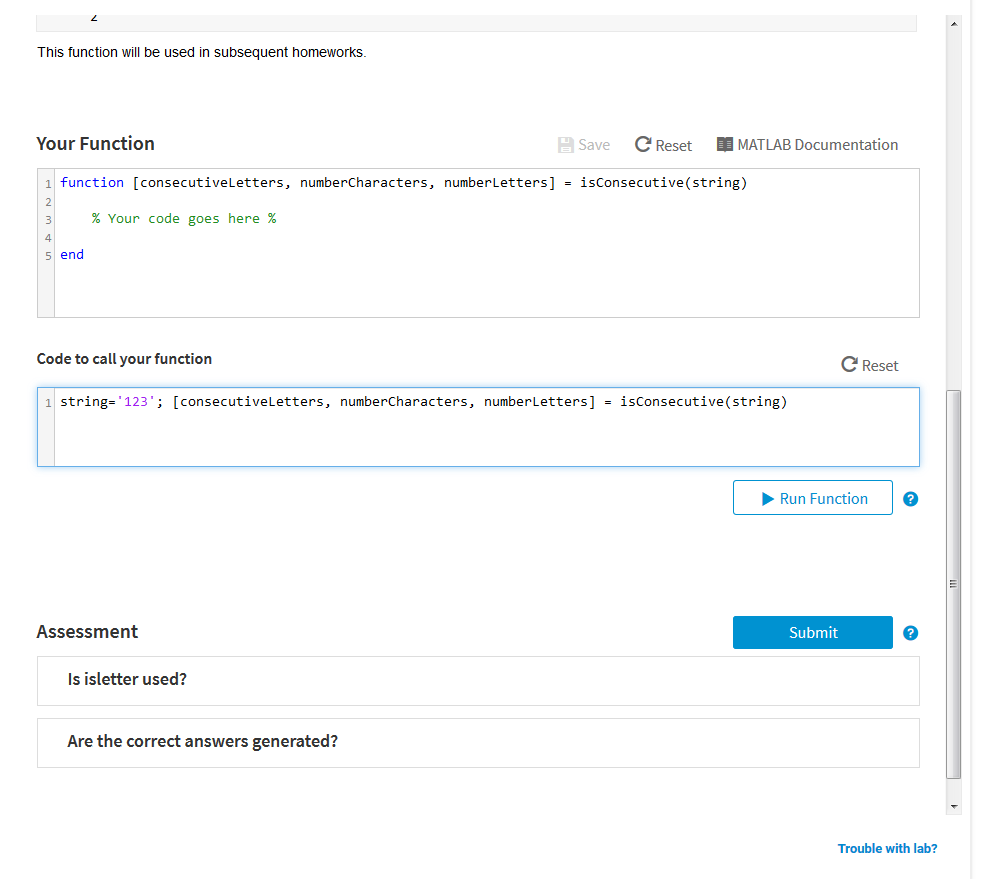The height and width of the screenshot is (879, 1005).
Task: Click the '123' string in call code
Action: pyautogui.click(x=134, y=402)
